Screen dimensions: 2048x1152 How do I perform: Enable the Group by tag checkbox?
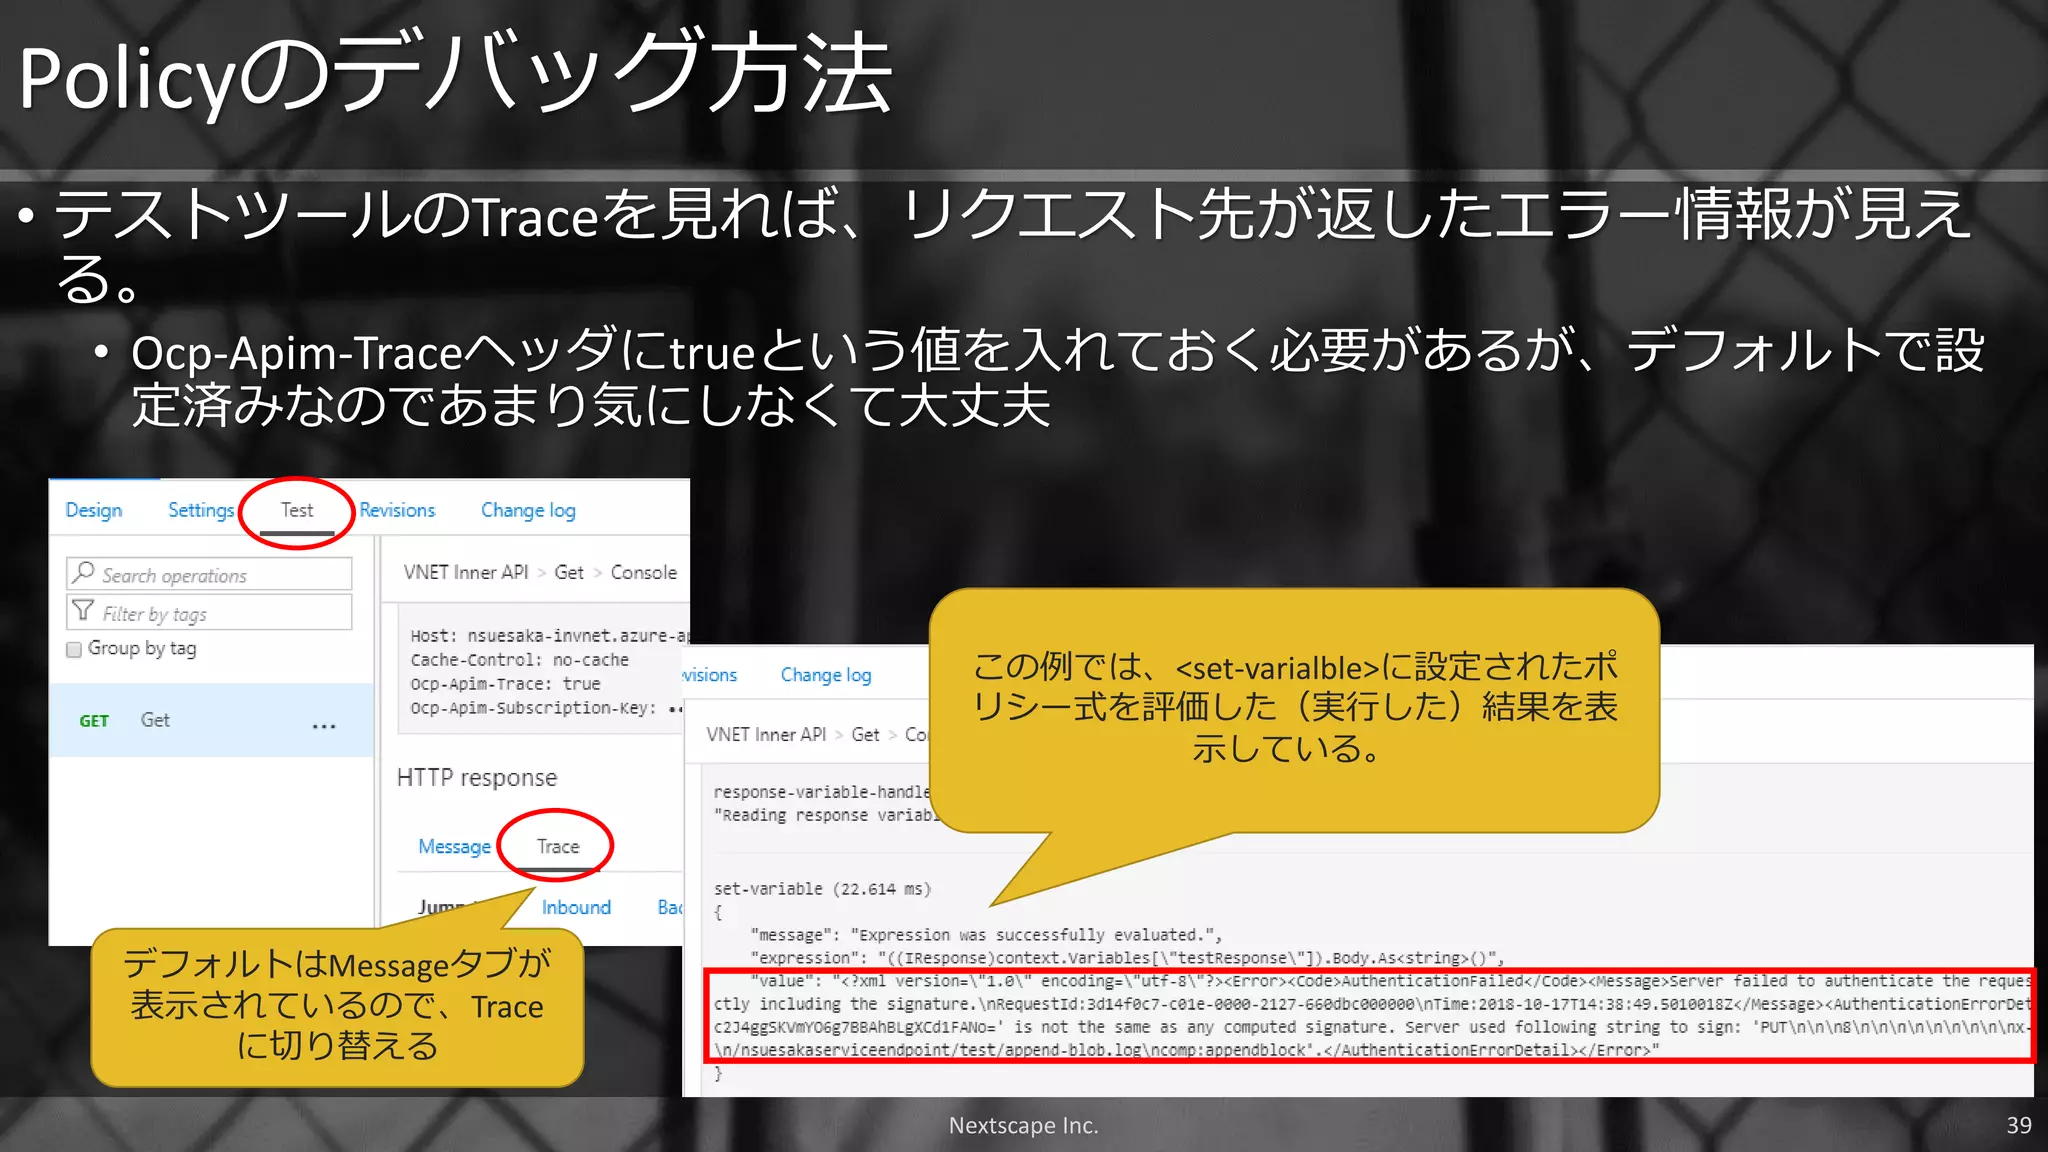pos(74,650)
